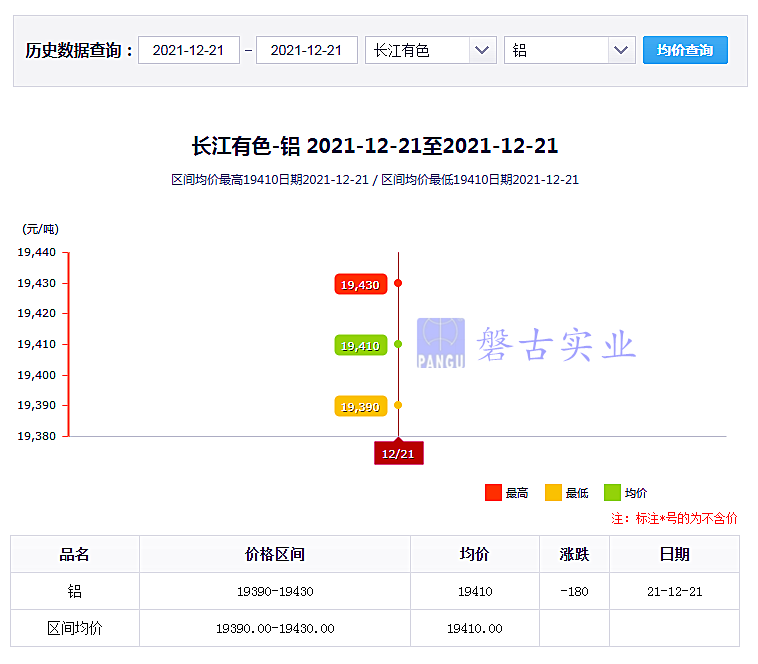Click the 涨跌 column header
758x664 pixels.
click(x=574, y=554)
